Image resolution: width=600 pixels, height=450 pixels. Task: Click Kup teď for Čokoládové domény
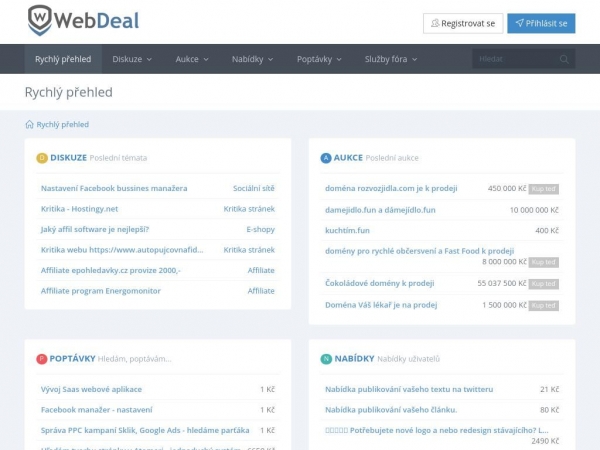544,284
